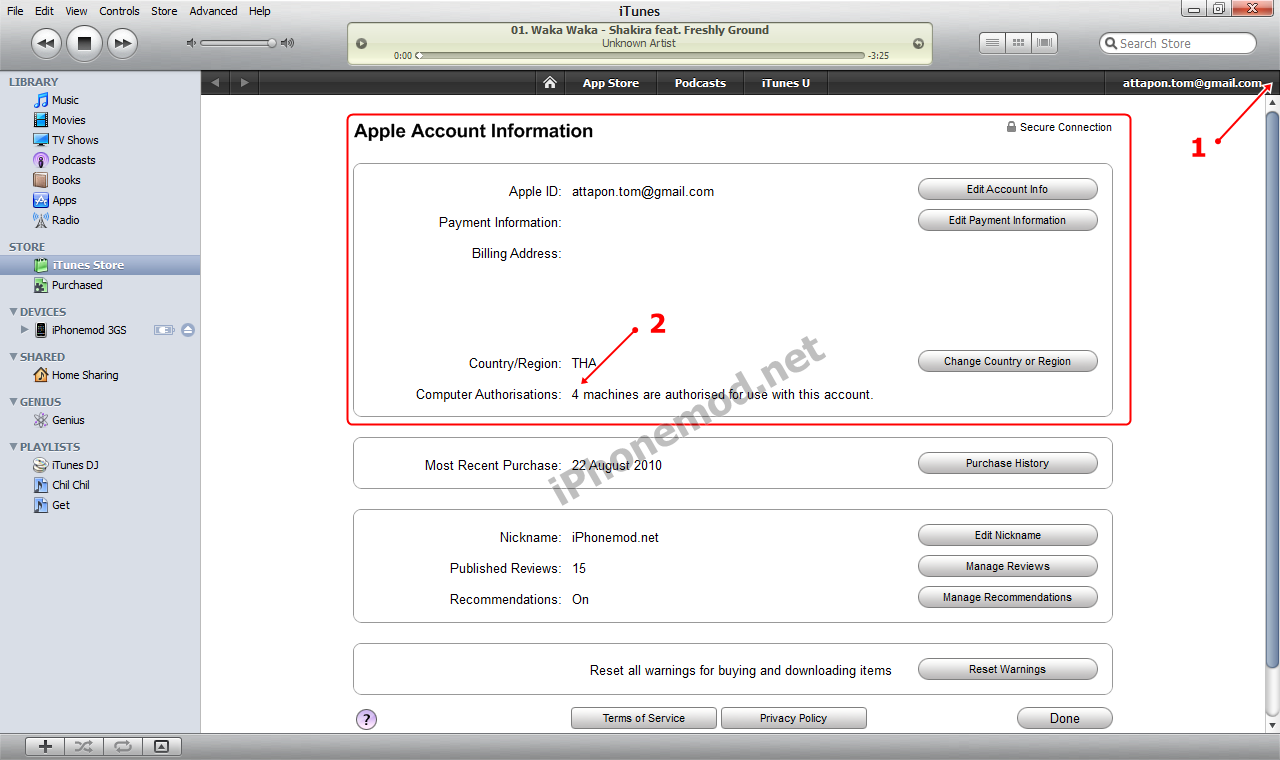Open the Edit menu
The width and height of the screenshot is (1280, 760).
point(44,11)
